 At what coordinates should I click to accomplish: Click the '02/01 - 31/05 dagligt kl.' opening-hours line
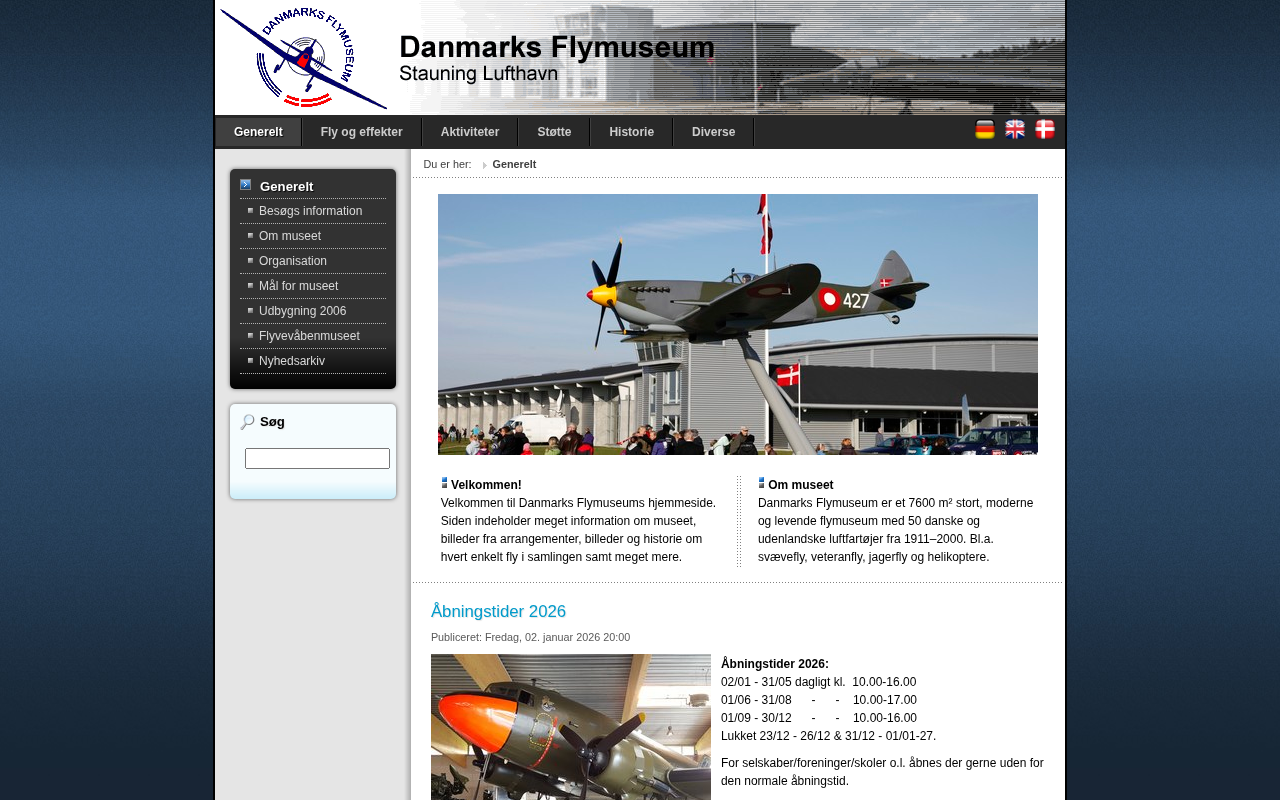(x=818, y=682)
